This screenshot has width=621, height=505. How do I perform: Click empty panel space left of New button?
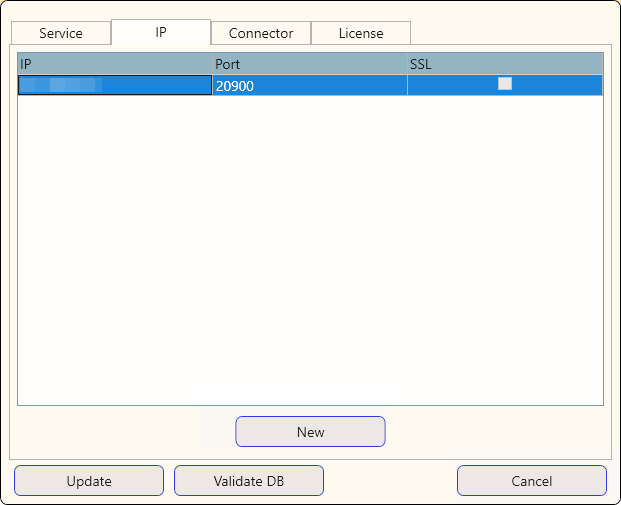(x=120, y=432)
